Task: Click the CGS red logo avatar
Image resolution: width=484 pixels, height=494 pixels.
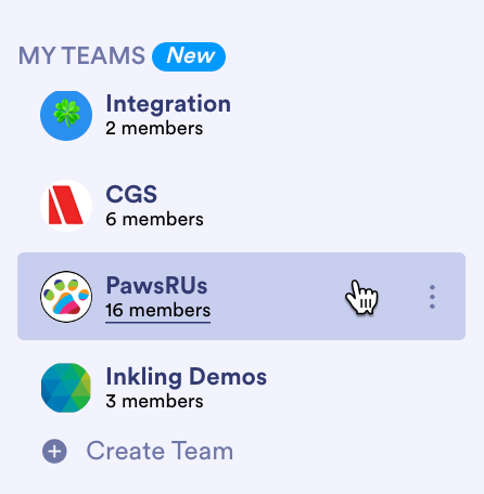Action: 66,206
